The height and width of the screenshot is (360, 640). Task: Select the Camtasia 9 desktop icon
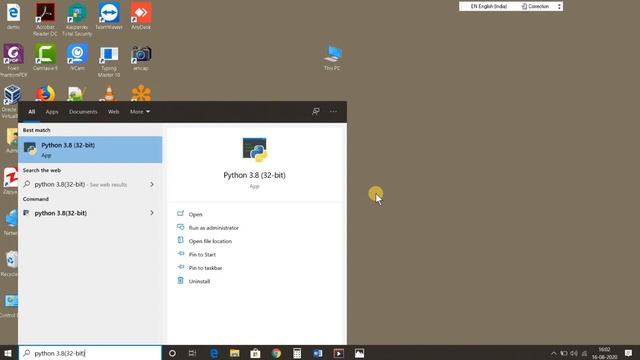[45, 57]
